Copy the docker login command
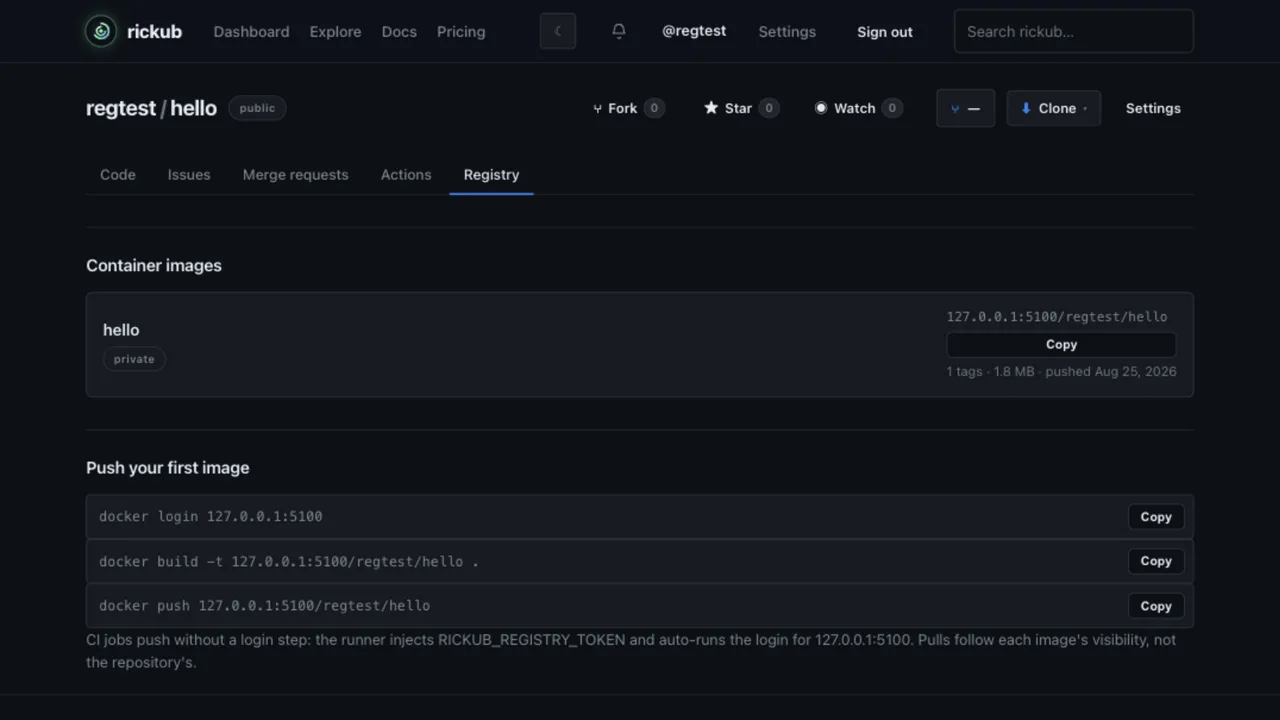This screenshot has width=1280, height=720. (x=1156, y=517)
